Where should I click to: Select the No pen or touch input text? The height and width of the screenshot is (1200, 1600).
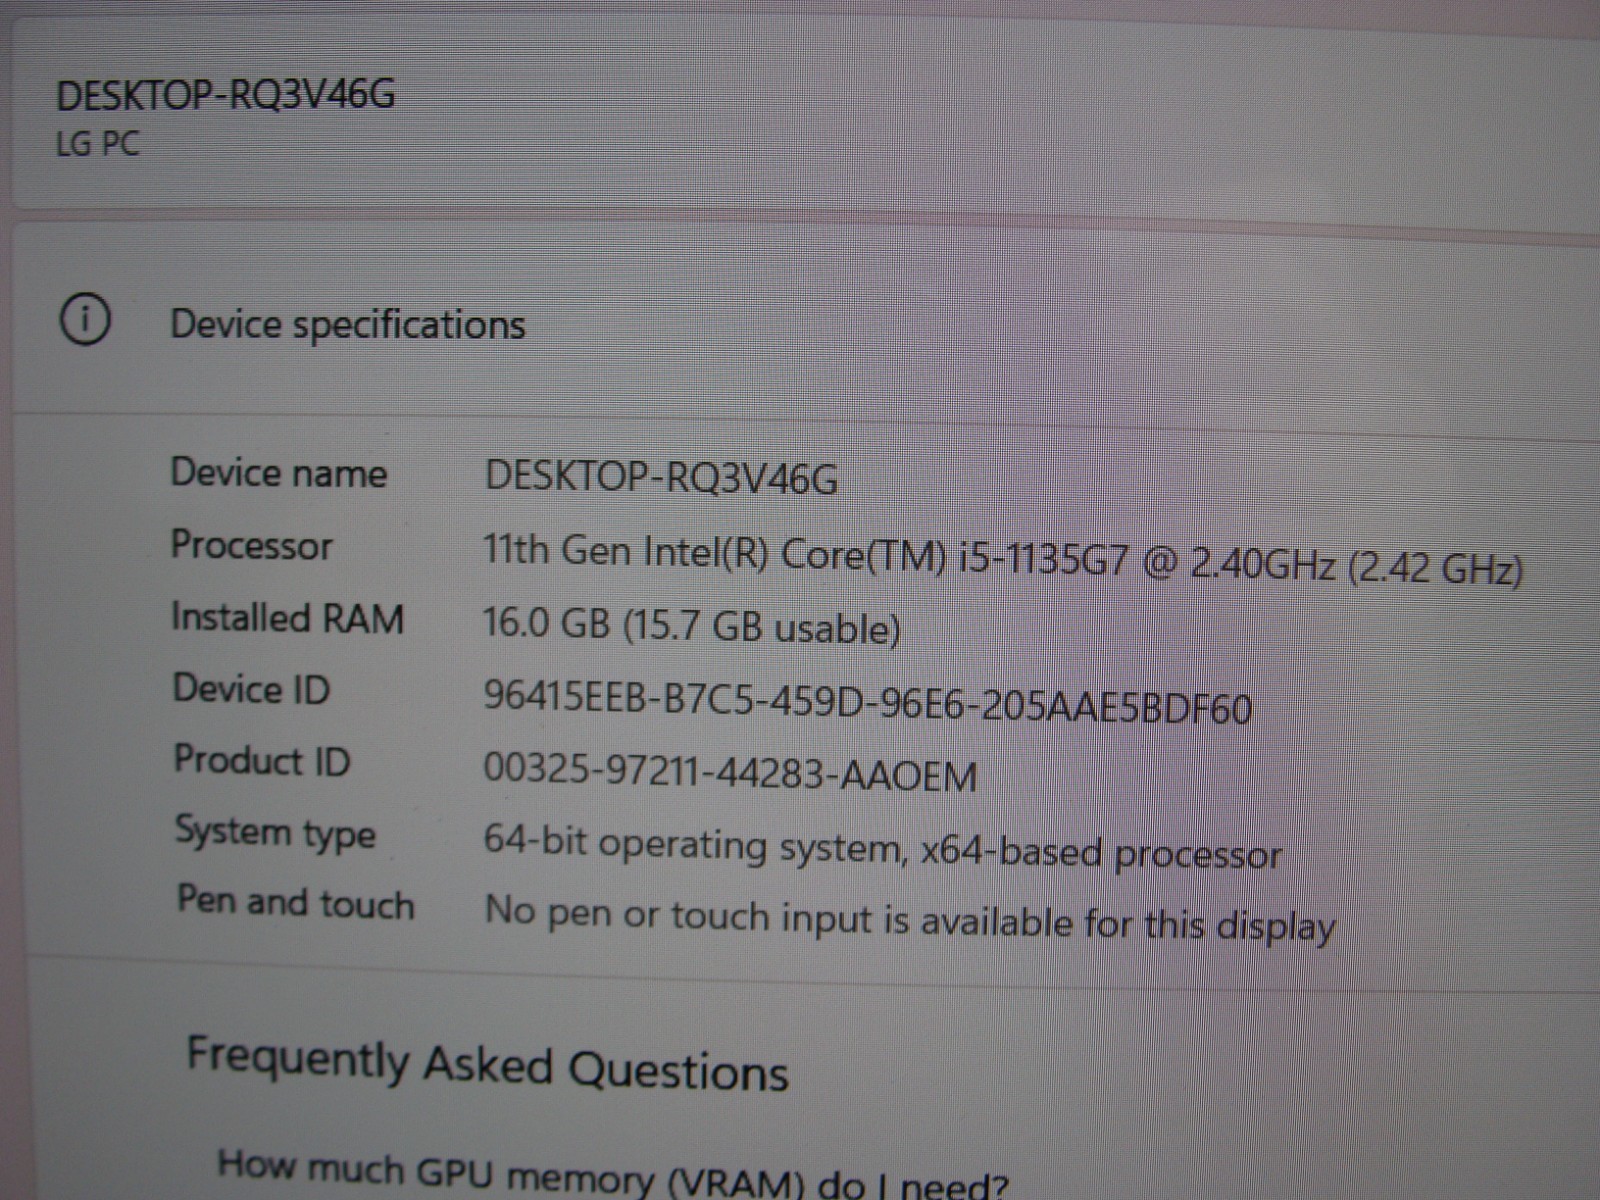[910, 919]
